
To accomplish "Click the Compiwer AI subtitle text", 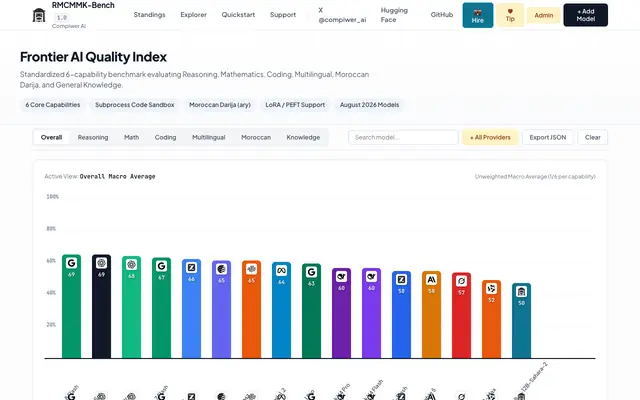I will pyautogui.click(x=69, y=26).
